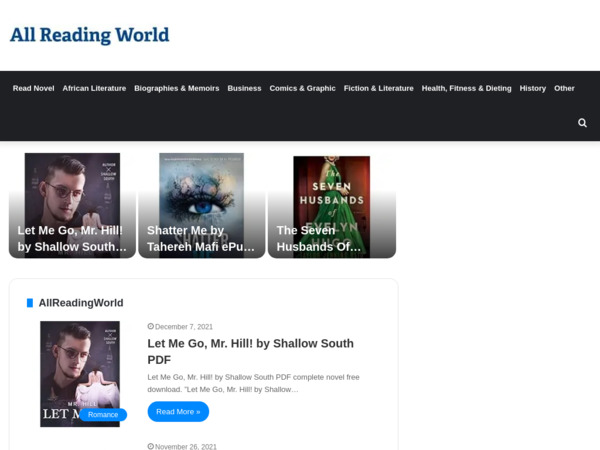Click the AllReadingWorld section heading
This screenshot has width=600, height=450.
coord(81,303)
